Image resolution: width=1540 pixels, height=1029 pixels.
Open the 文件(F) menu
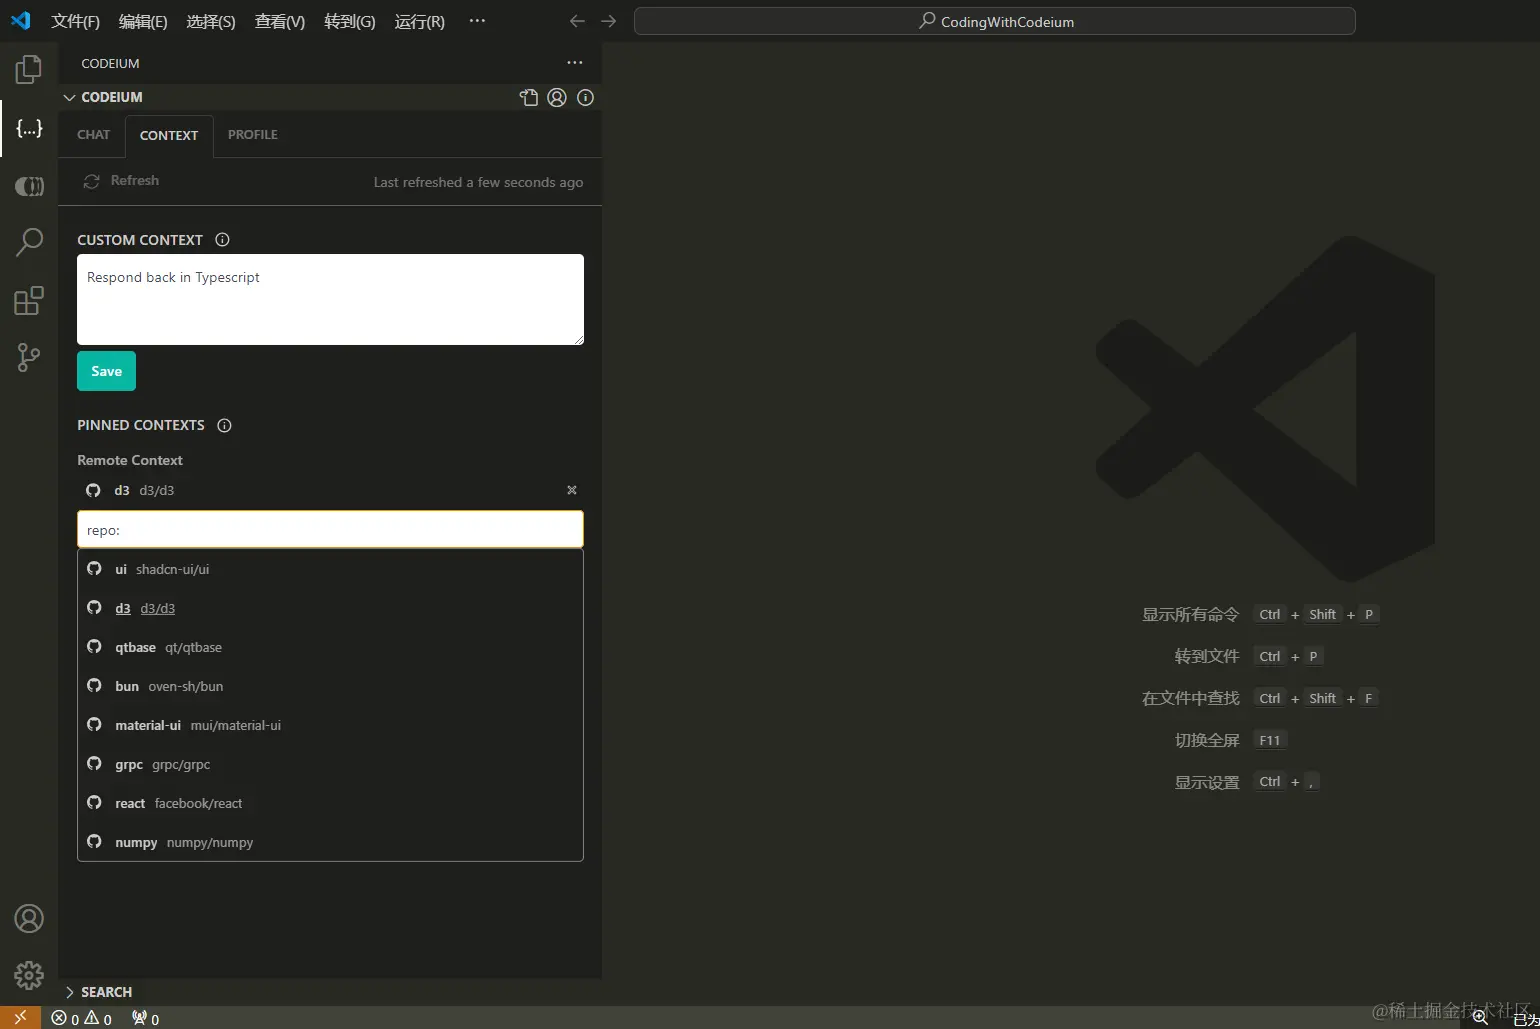tap(76, 21)
